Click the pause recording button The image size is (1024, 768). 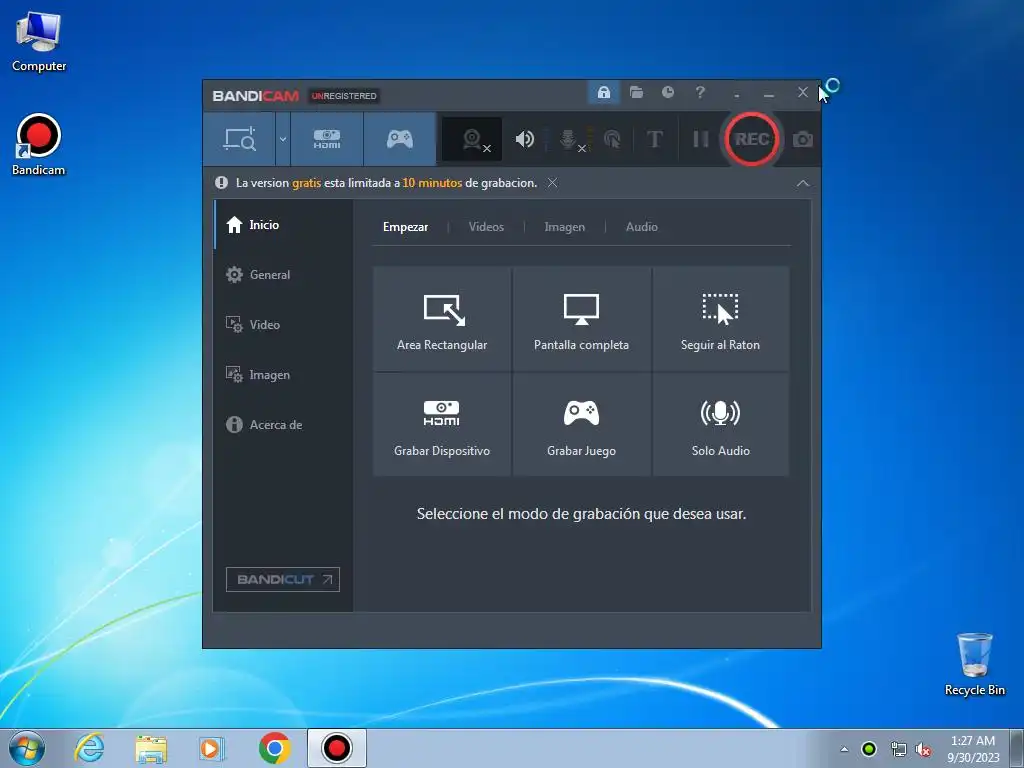click(700, 139)
